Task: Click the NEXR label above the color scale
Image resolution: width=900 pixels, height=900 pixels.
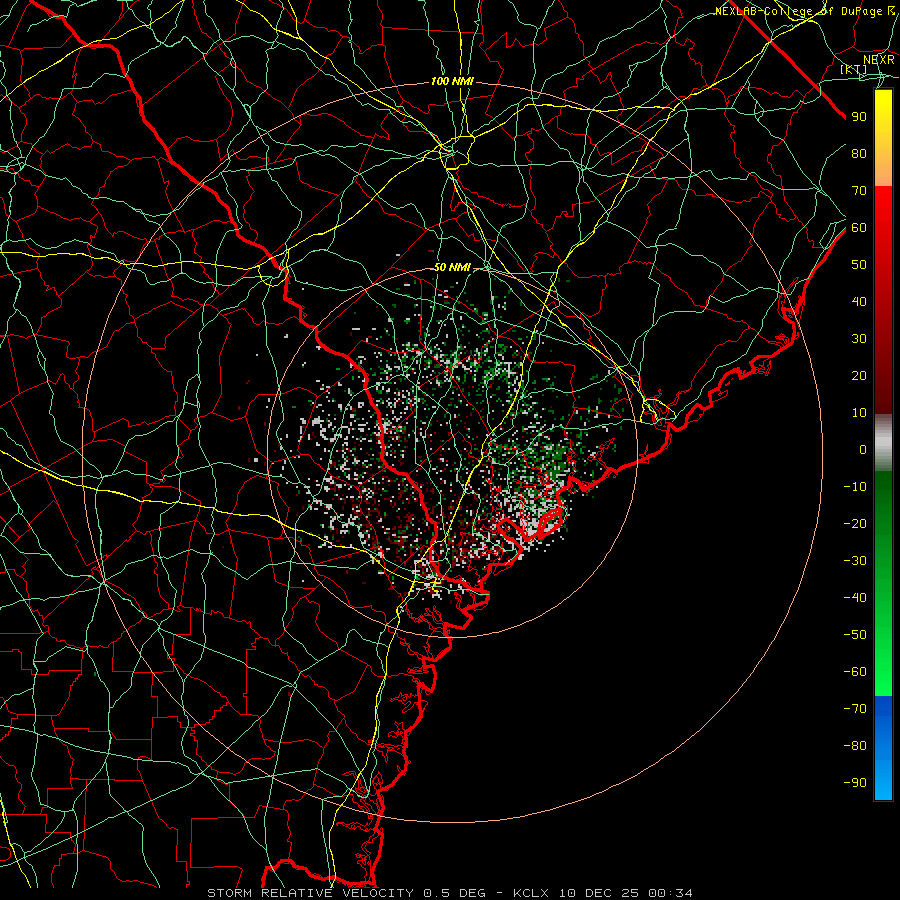Action: coord(879,59)
